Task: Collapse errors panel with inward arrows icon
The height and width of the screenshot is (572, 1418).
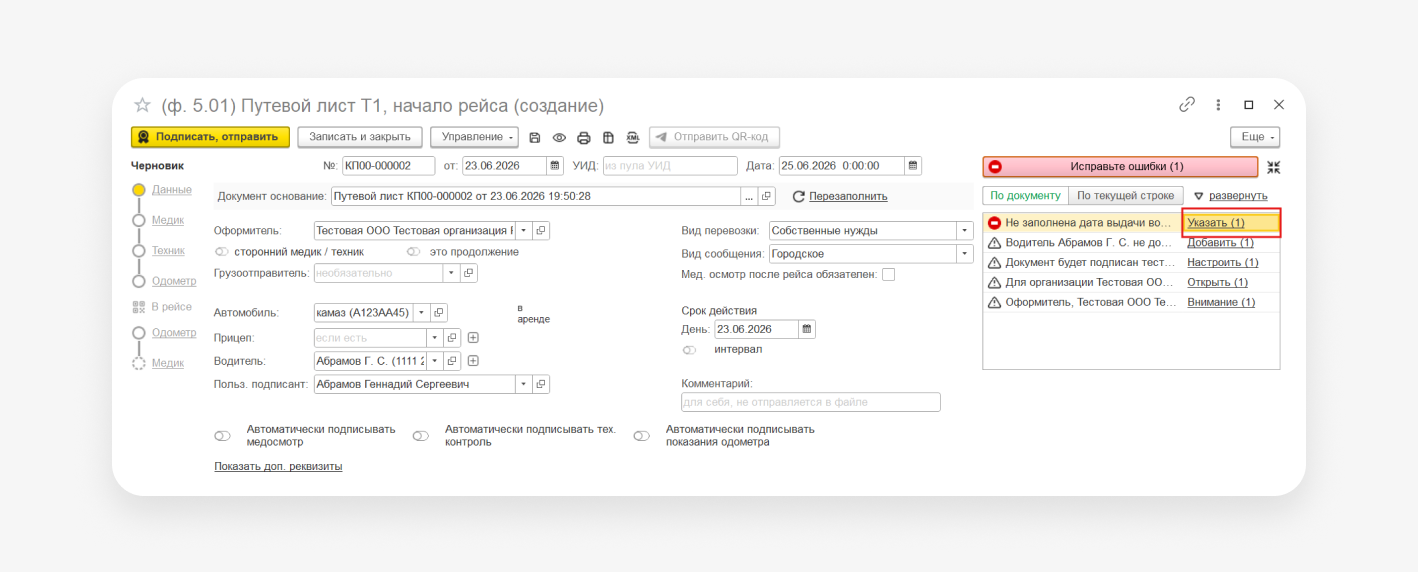Action: (x=1273, y=167)
